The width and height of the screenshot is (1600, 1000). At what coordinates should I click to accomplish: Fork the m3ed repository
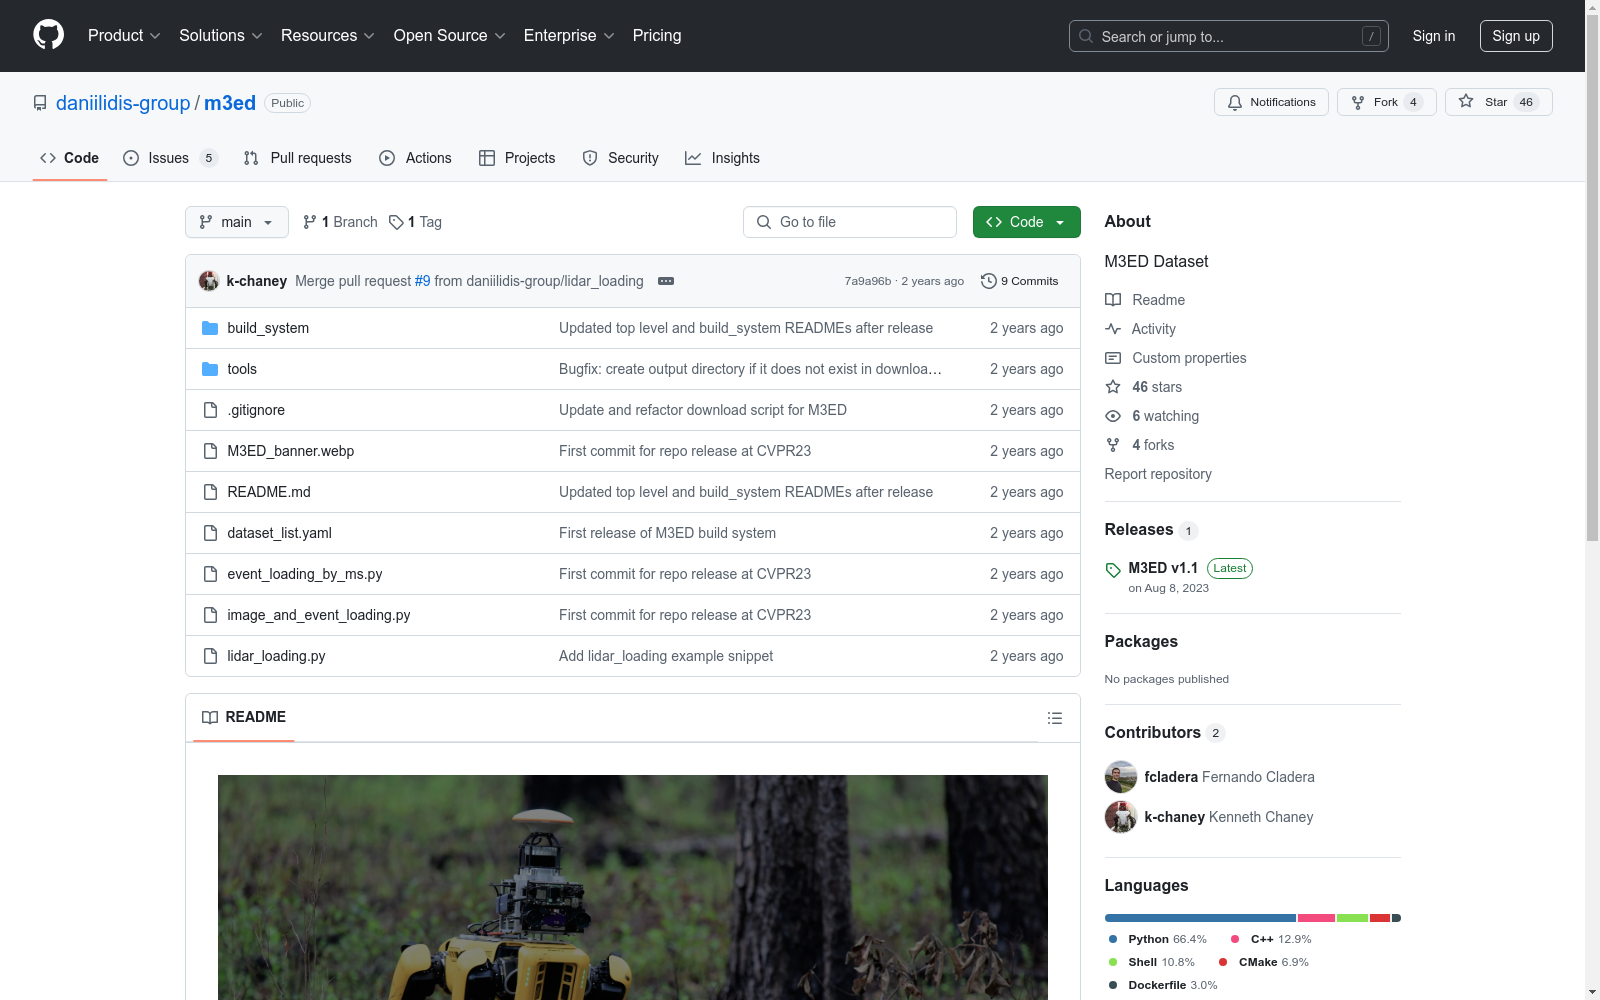(1386, 102)
